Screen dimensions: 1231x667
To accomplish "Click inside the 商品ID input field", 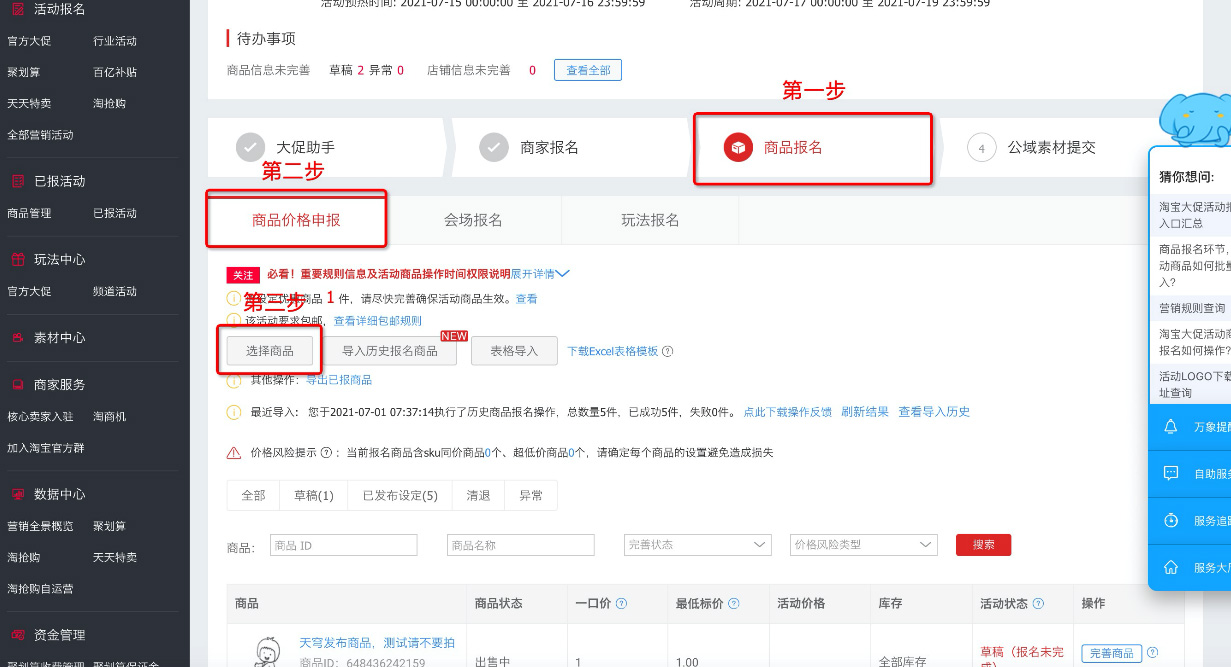I will click(343, 544).
